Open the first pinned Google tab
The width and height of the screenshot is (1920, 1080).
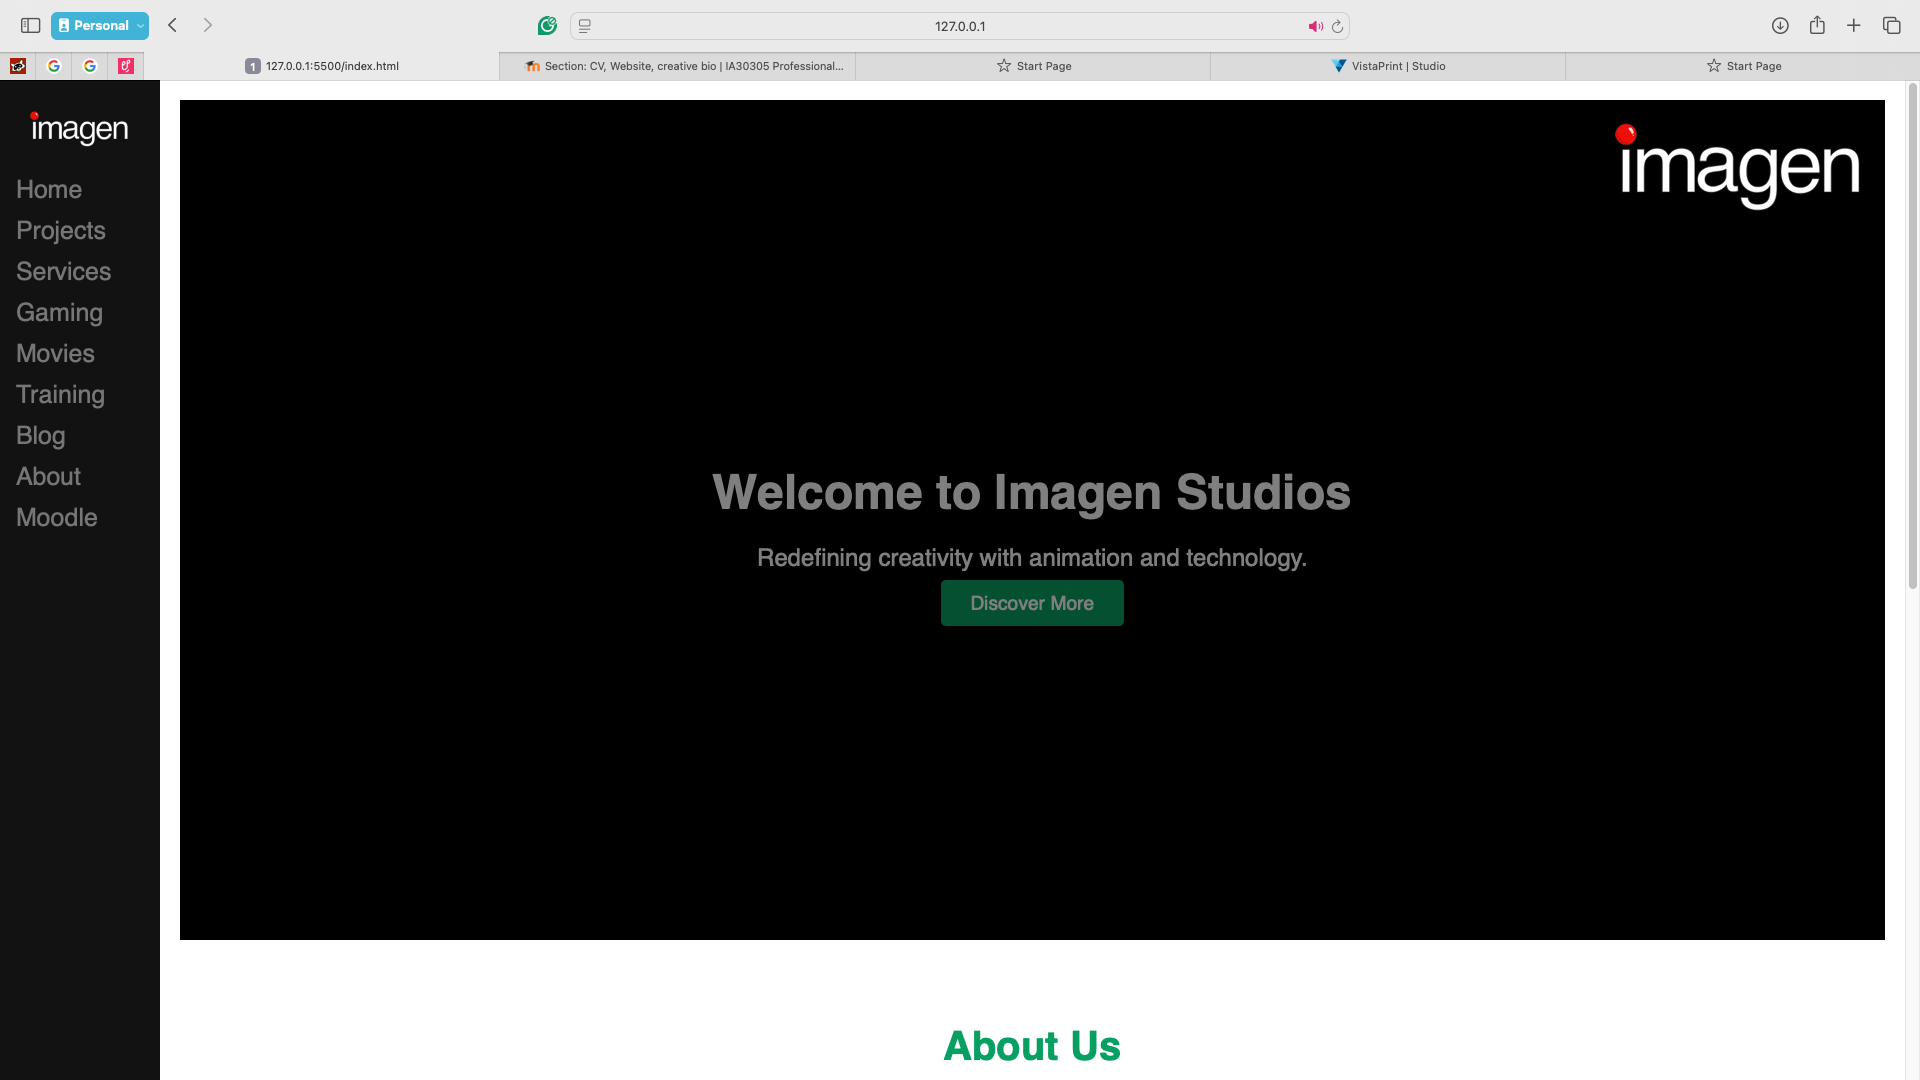54,66
